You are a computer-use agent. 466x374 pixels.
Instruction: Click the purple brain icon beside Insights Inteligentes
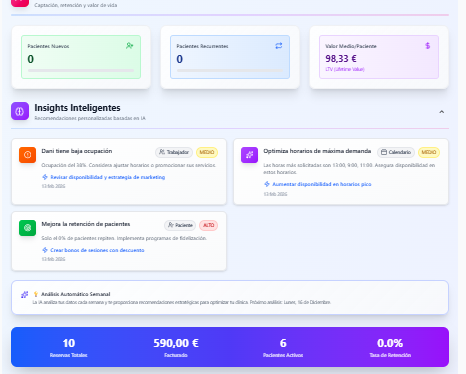(x=20, y=111)
